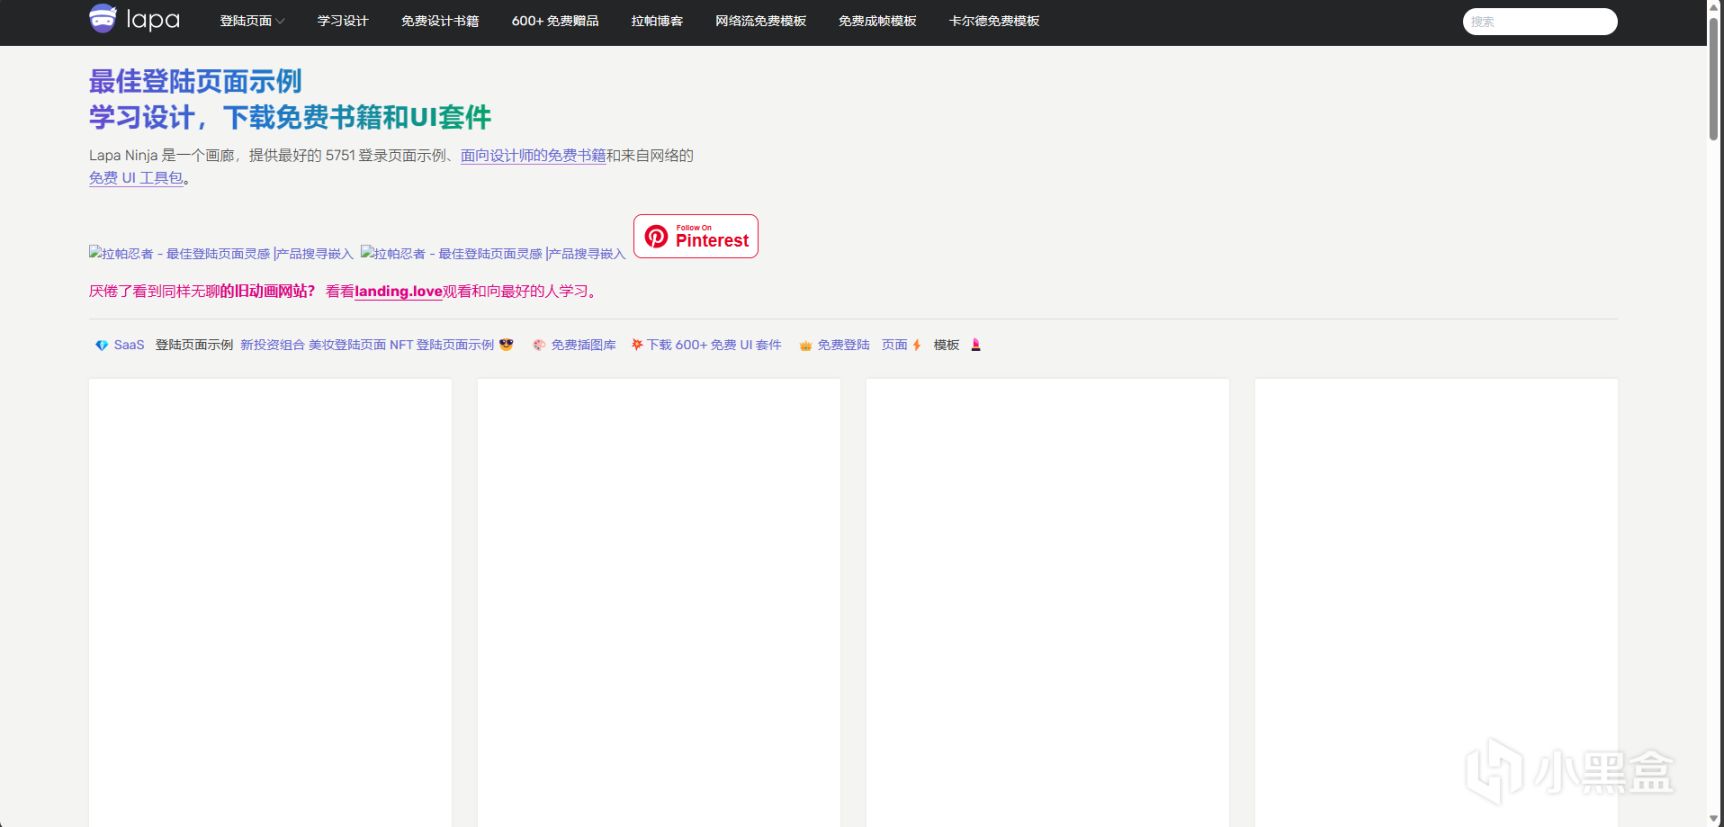Viewport: 1724px width, 827px height.
Task: Click the 厌倦了看到同样无聊的旧动画网站? text
Action: (202, 291)
